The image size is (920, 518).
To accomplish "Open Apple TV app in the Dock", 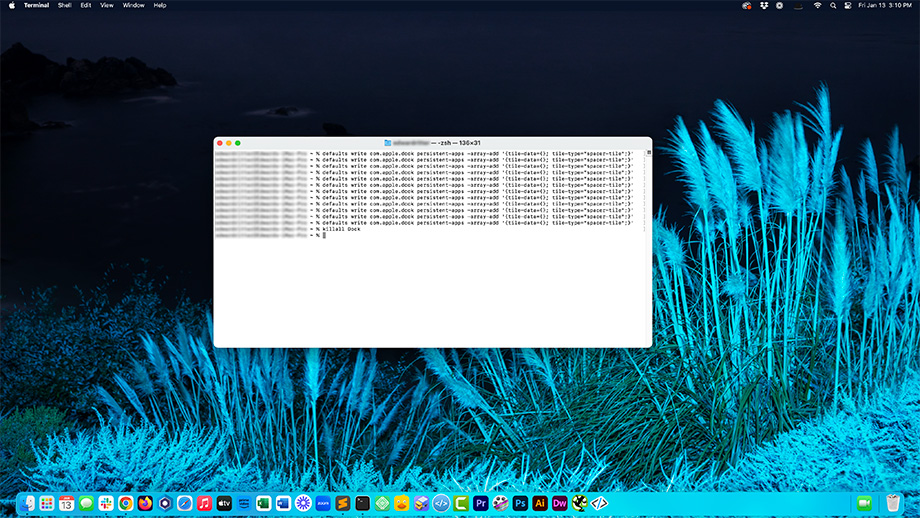I will click(224, 503).
